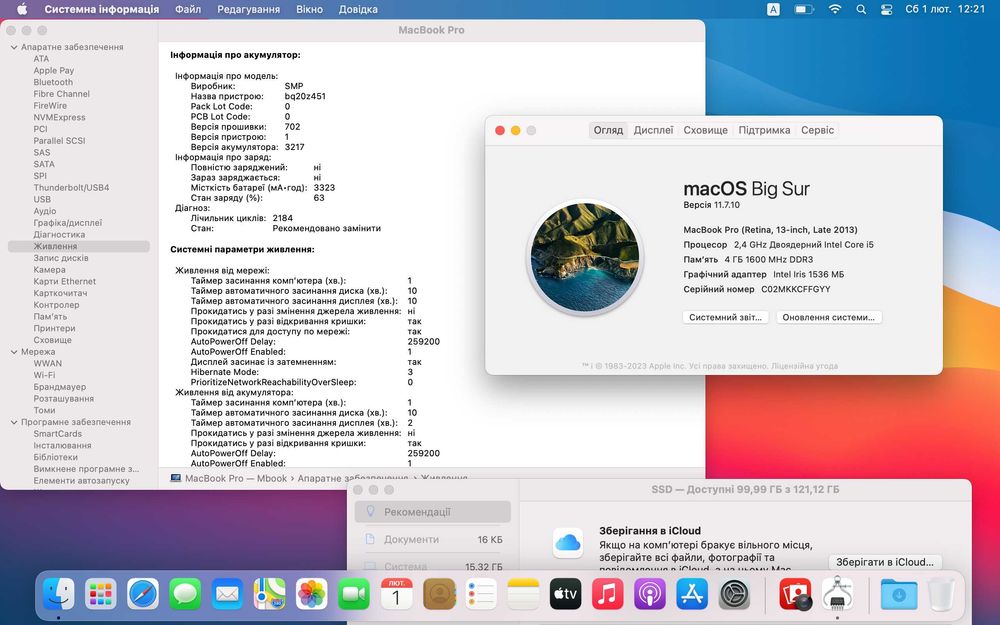The width and height of the screenshot is (1000, 625).
Task: Click keyboard input source icon
Action: (x=773, y=9)
